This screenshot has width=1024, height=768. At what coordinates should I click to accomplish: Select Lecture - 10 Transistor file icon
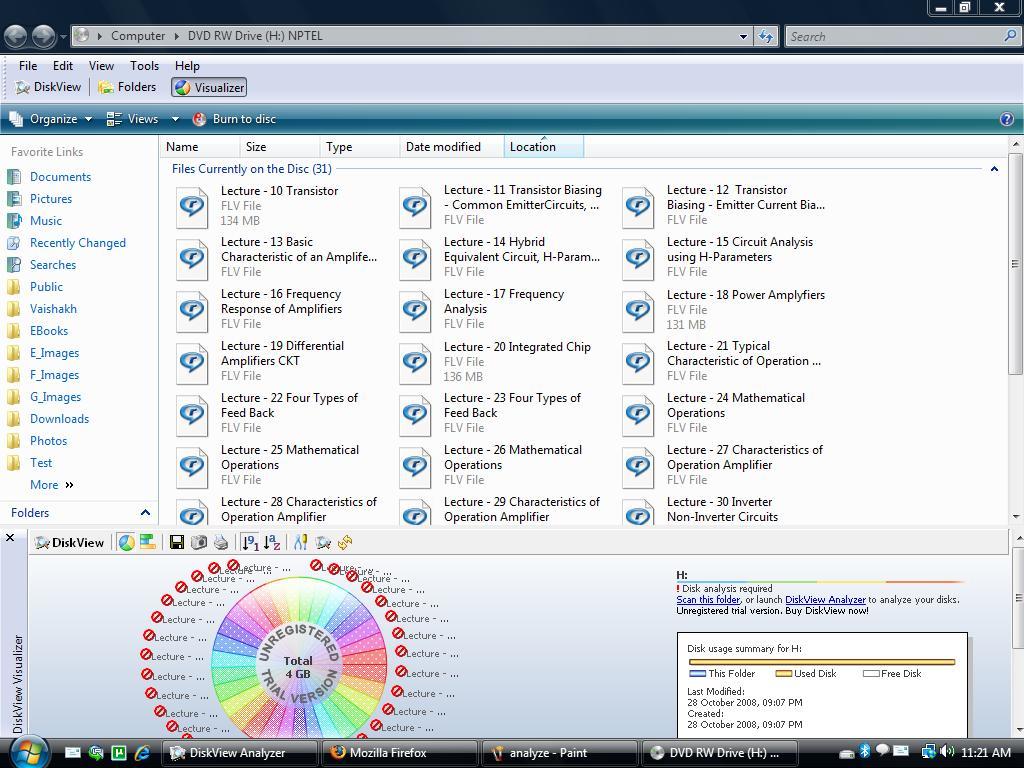[192, 208]
